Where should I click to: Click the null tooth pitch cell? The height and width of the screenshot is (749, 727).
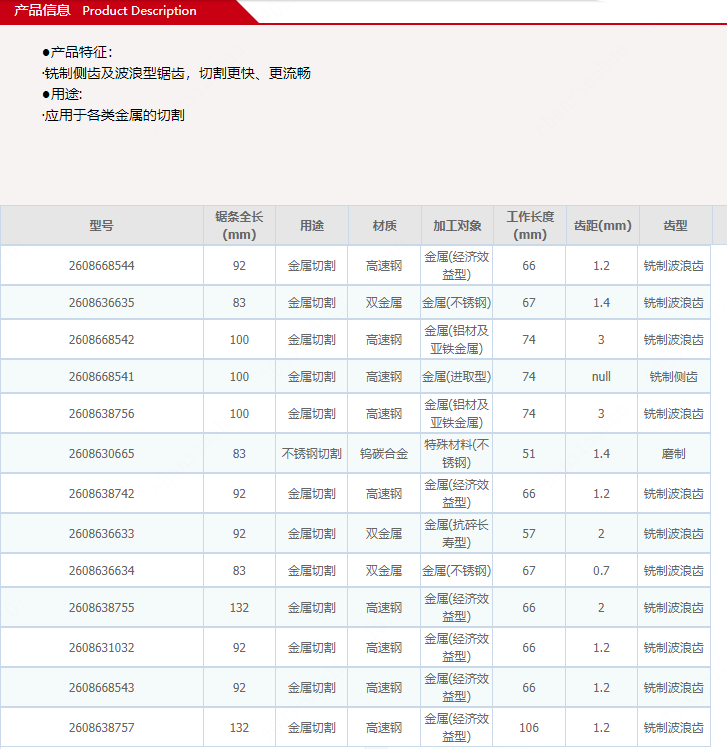coord(601,377)
